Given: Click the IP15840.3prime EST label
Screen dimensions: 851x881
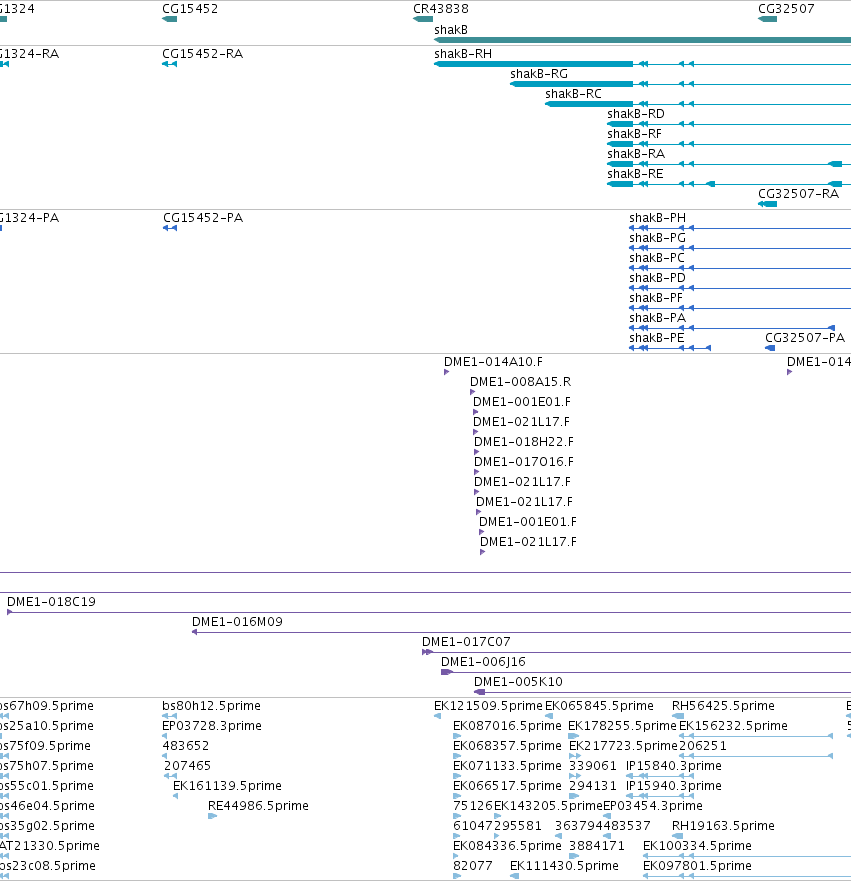Looking at the screenshot, I should 673,766.
